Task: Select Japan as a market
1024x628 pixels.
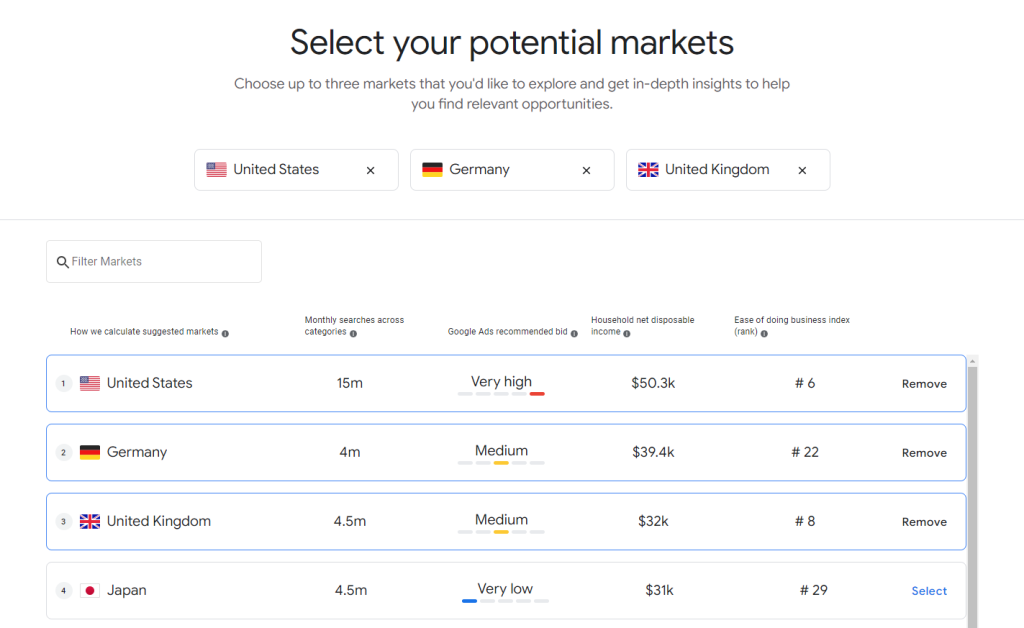Action: [x=929, y=591]
